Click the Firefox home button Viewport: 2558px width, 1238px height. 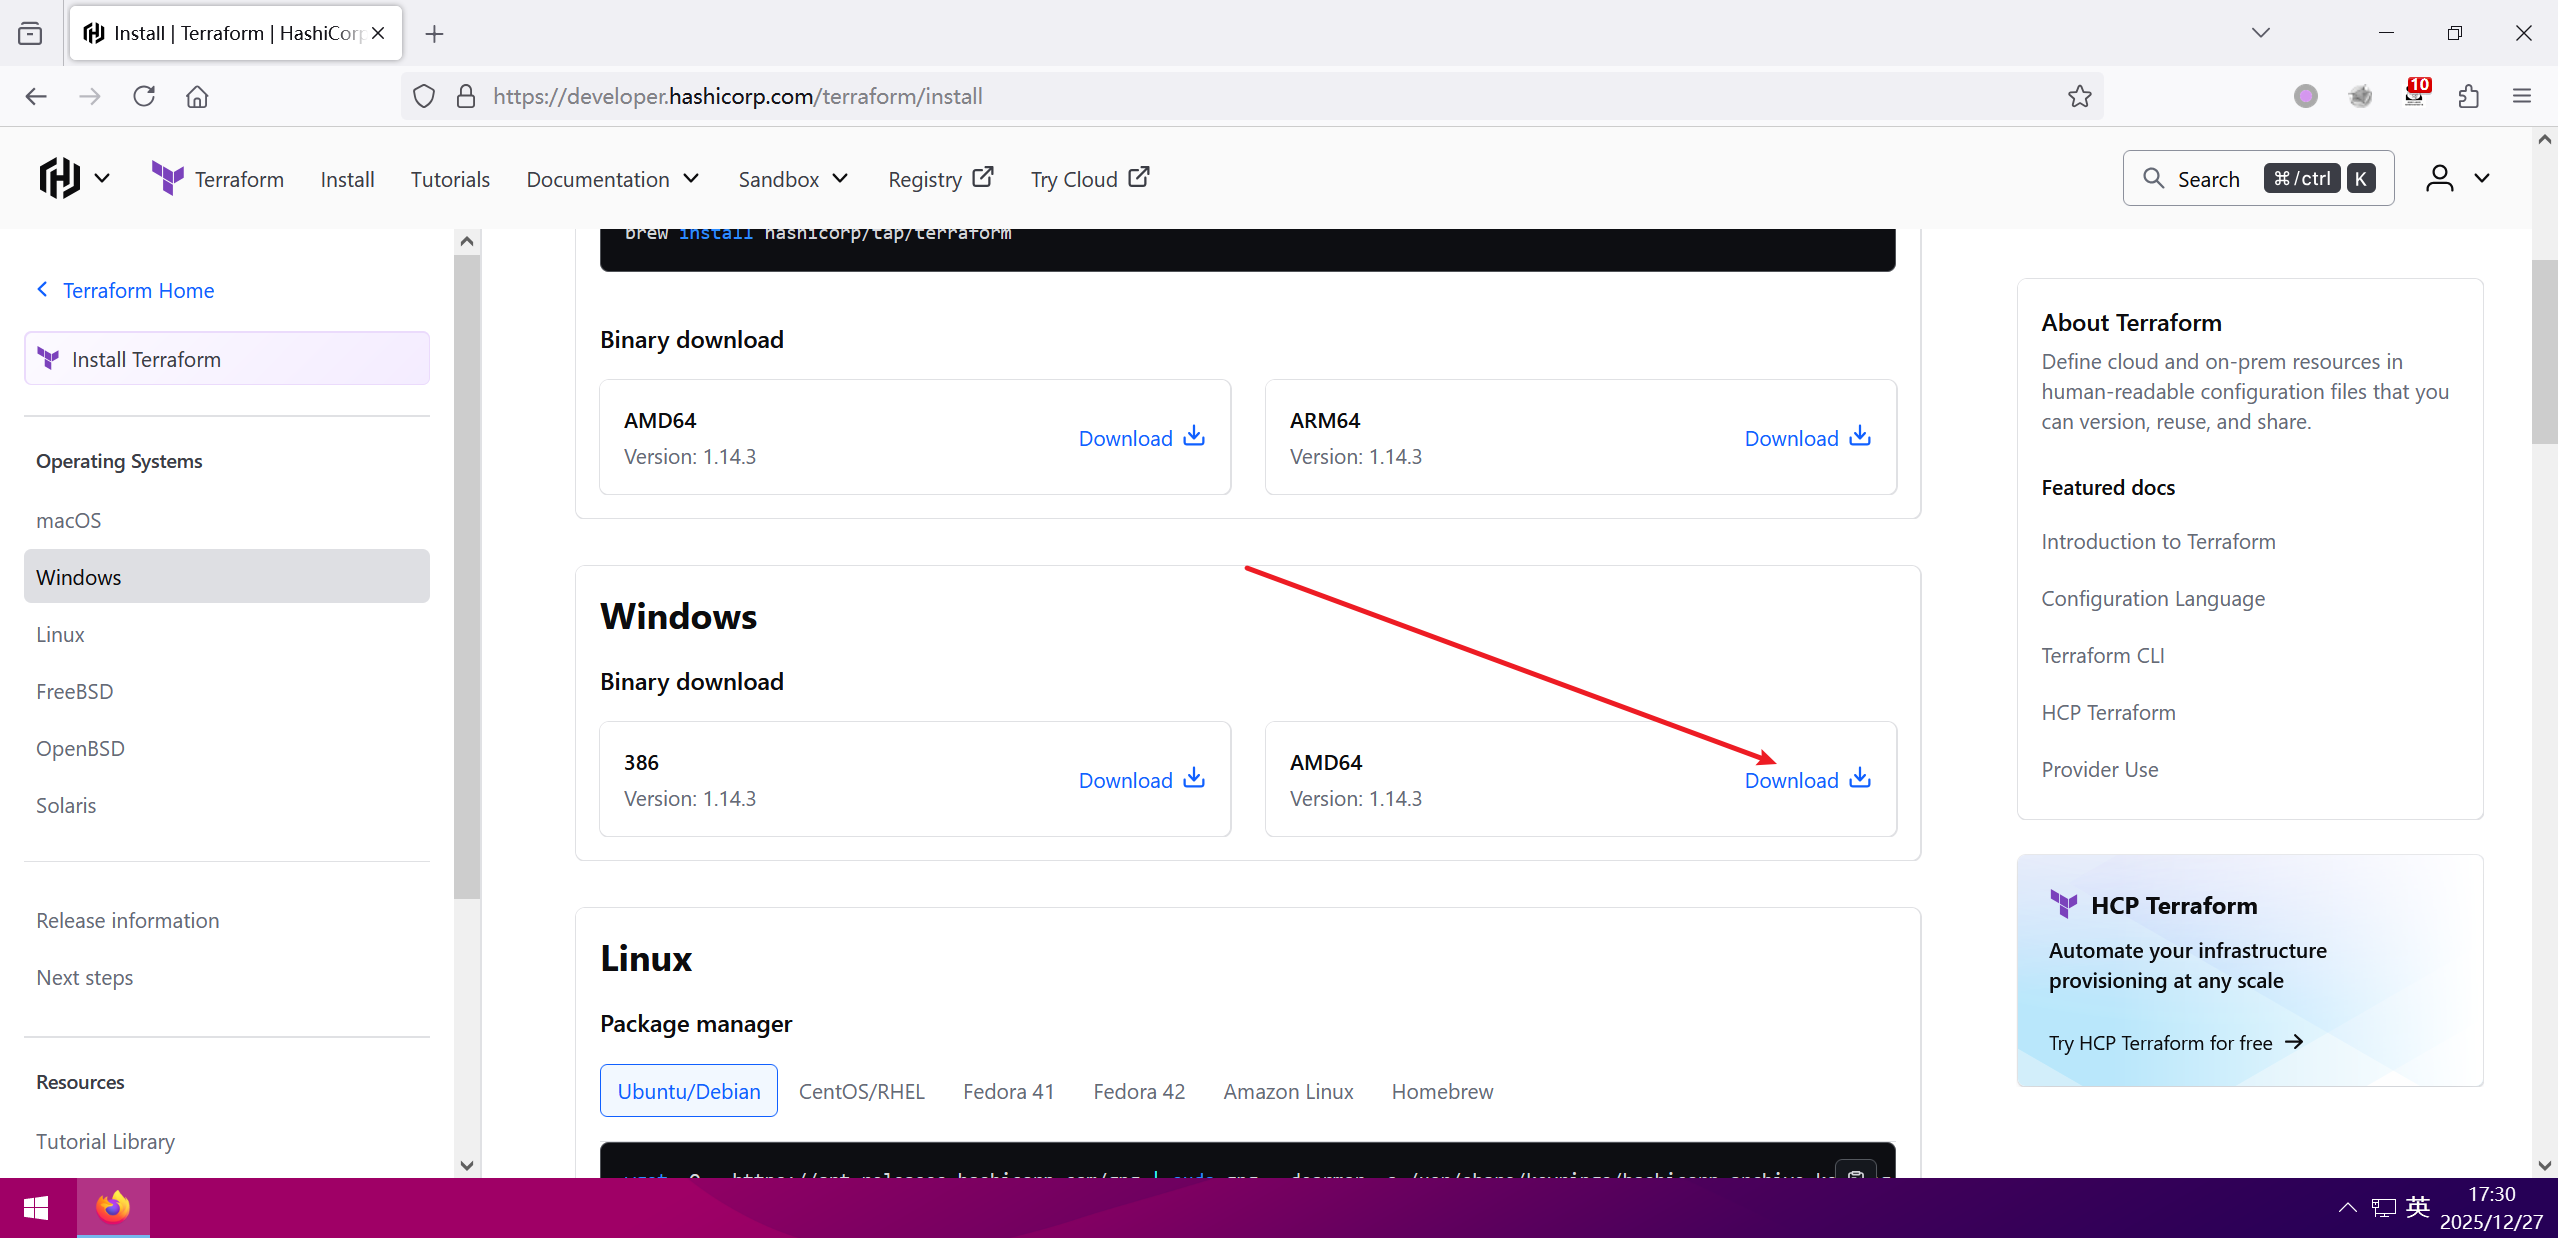pos(197,96)
